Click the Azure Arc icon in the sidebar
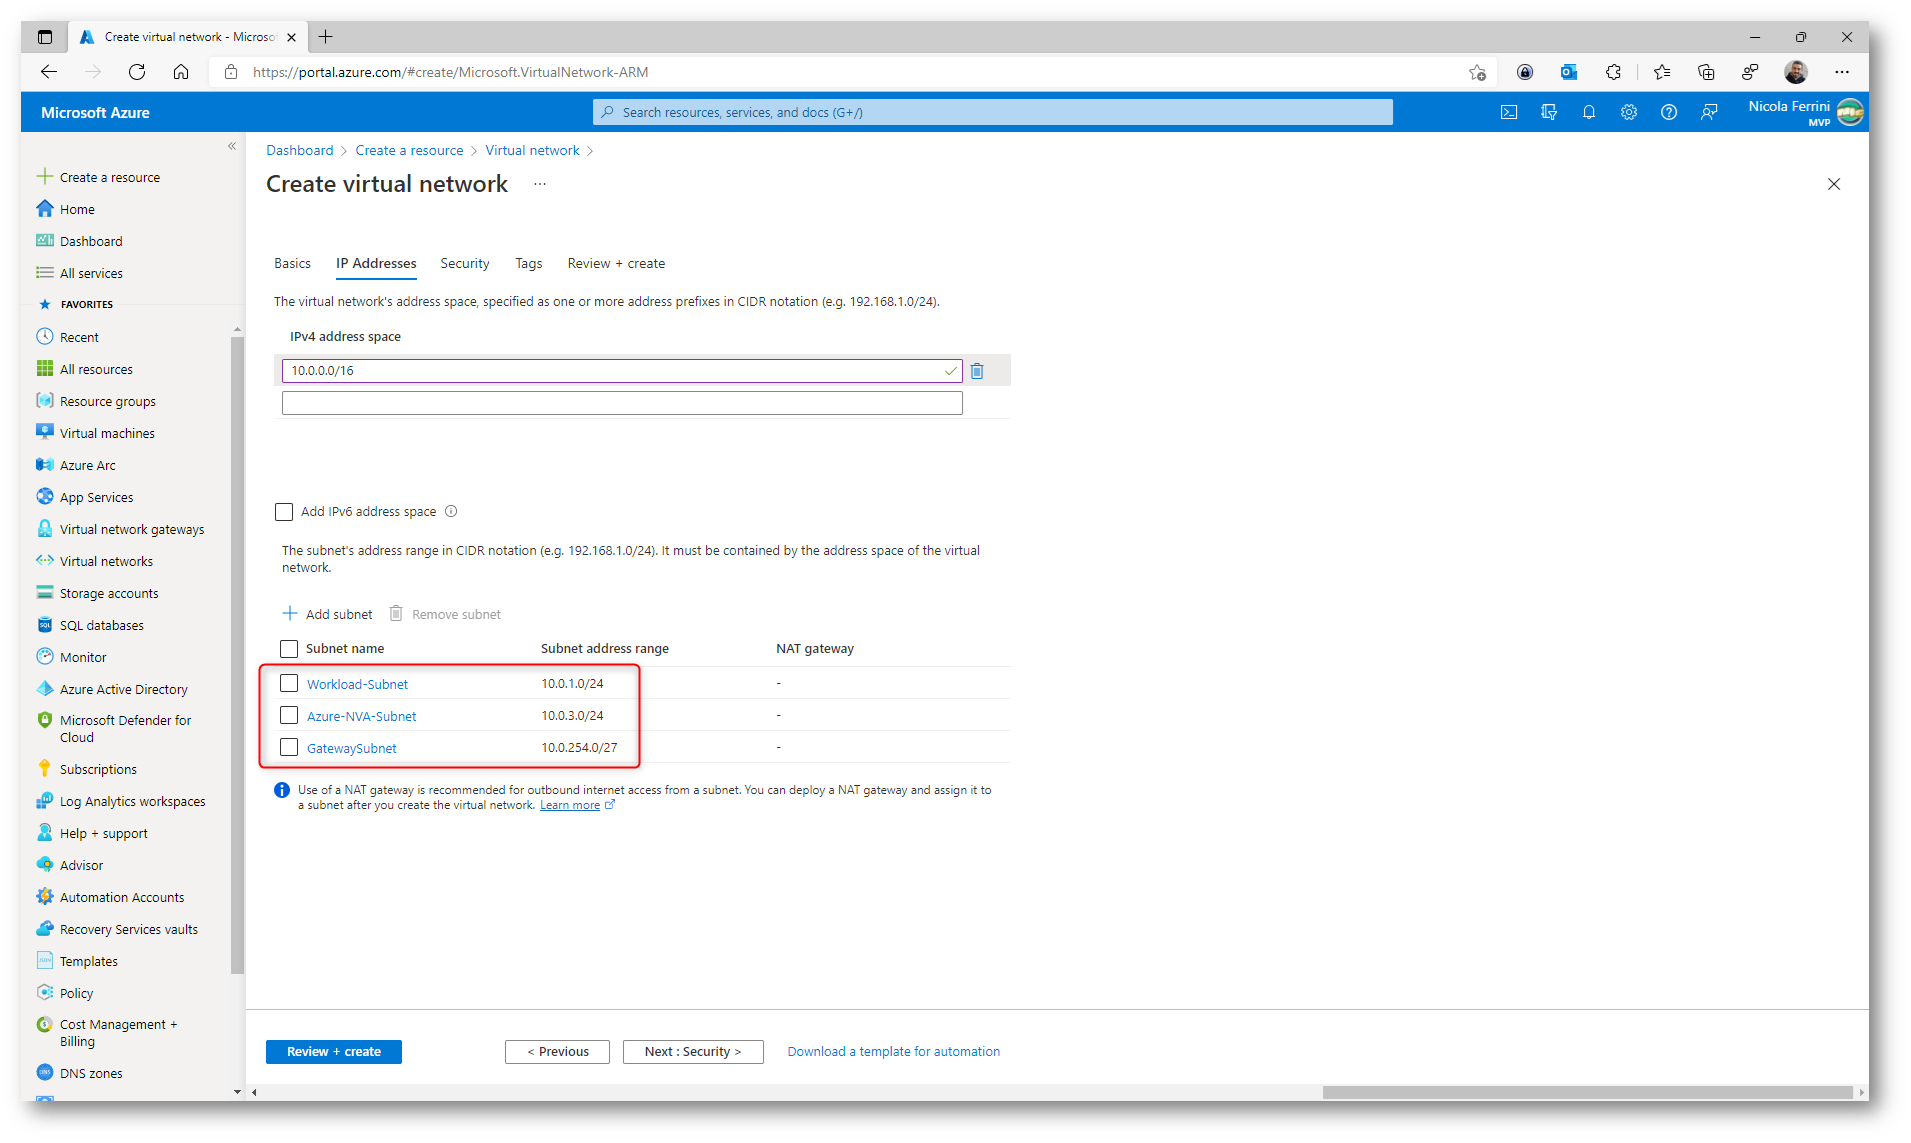 click(45, 465)
